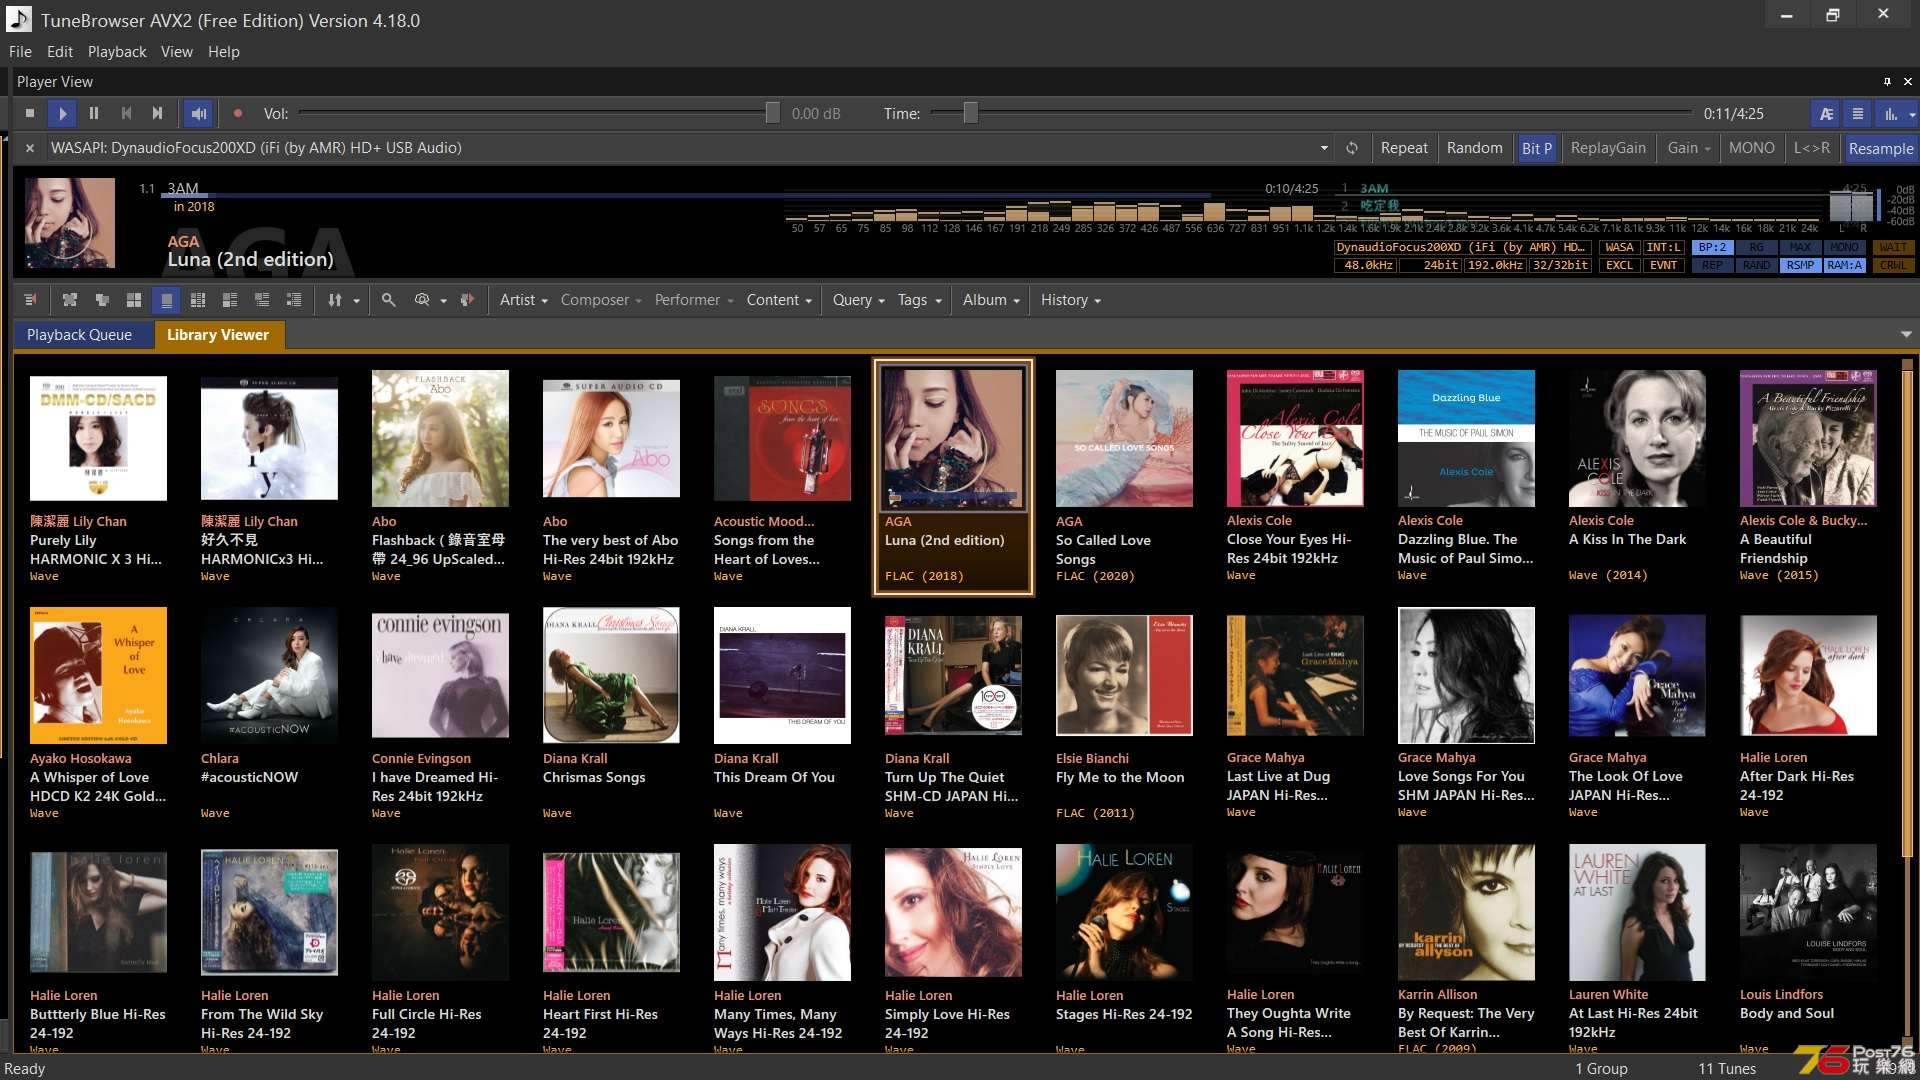
Task: Toggle Bit P mode
Action: [x=1536, y=148]
